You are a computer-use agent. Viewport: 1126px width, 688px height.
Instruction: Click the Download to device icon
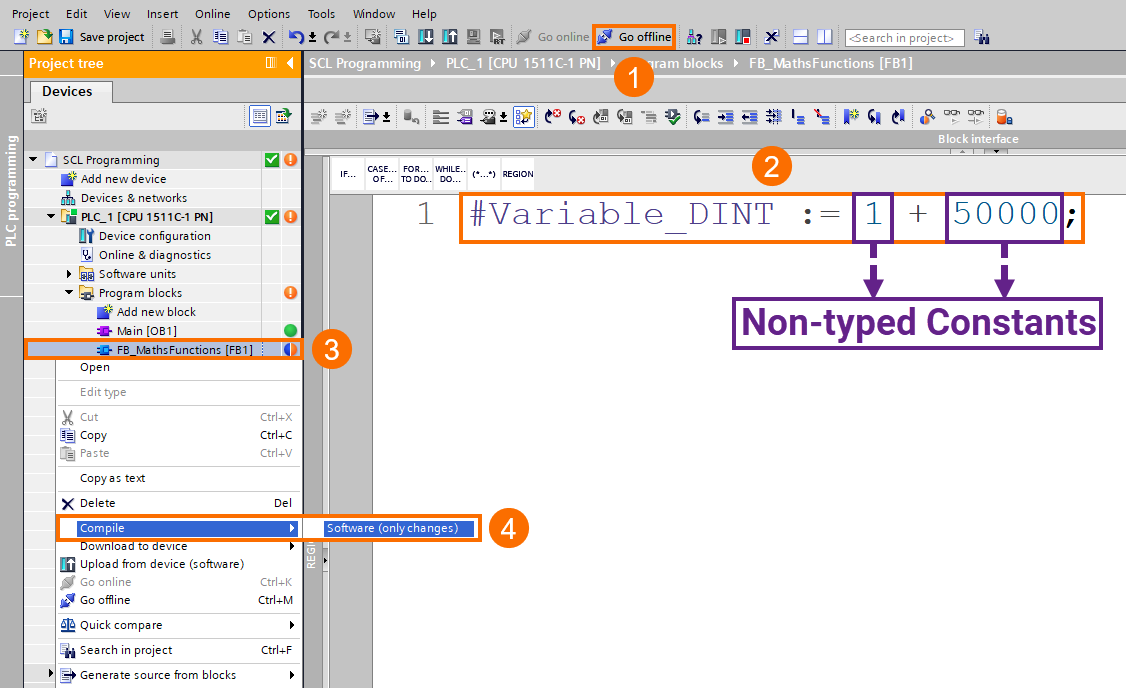coord(427,37)
